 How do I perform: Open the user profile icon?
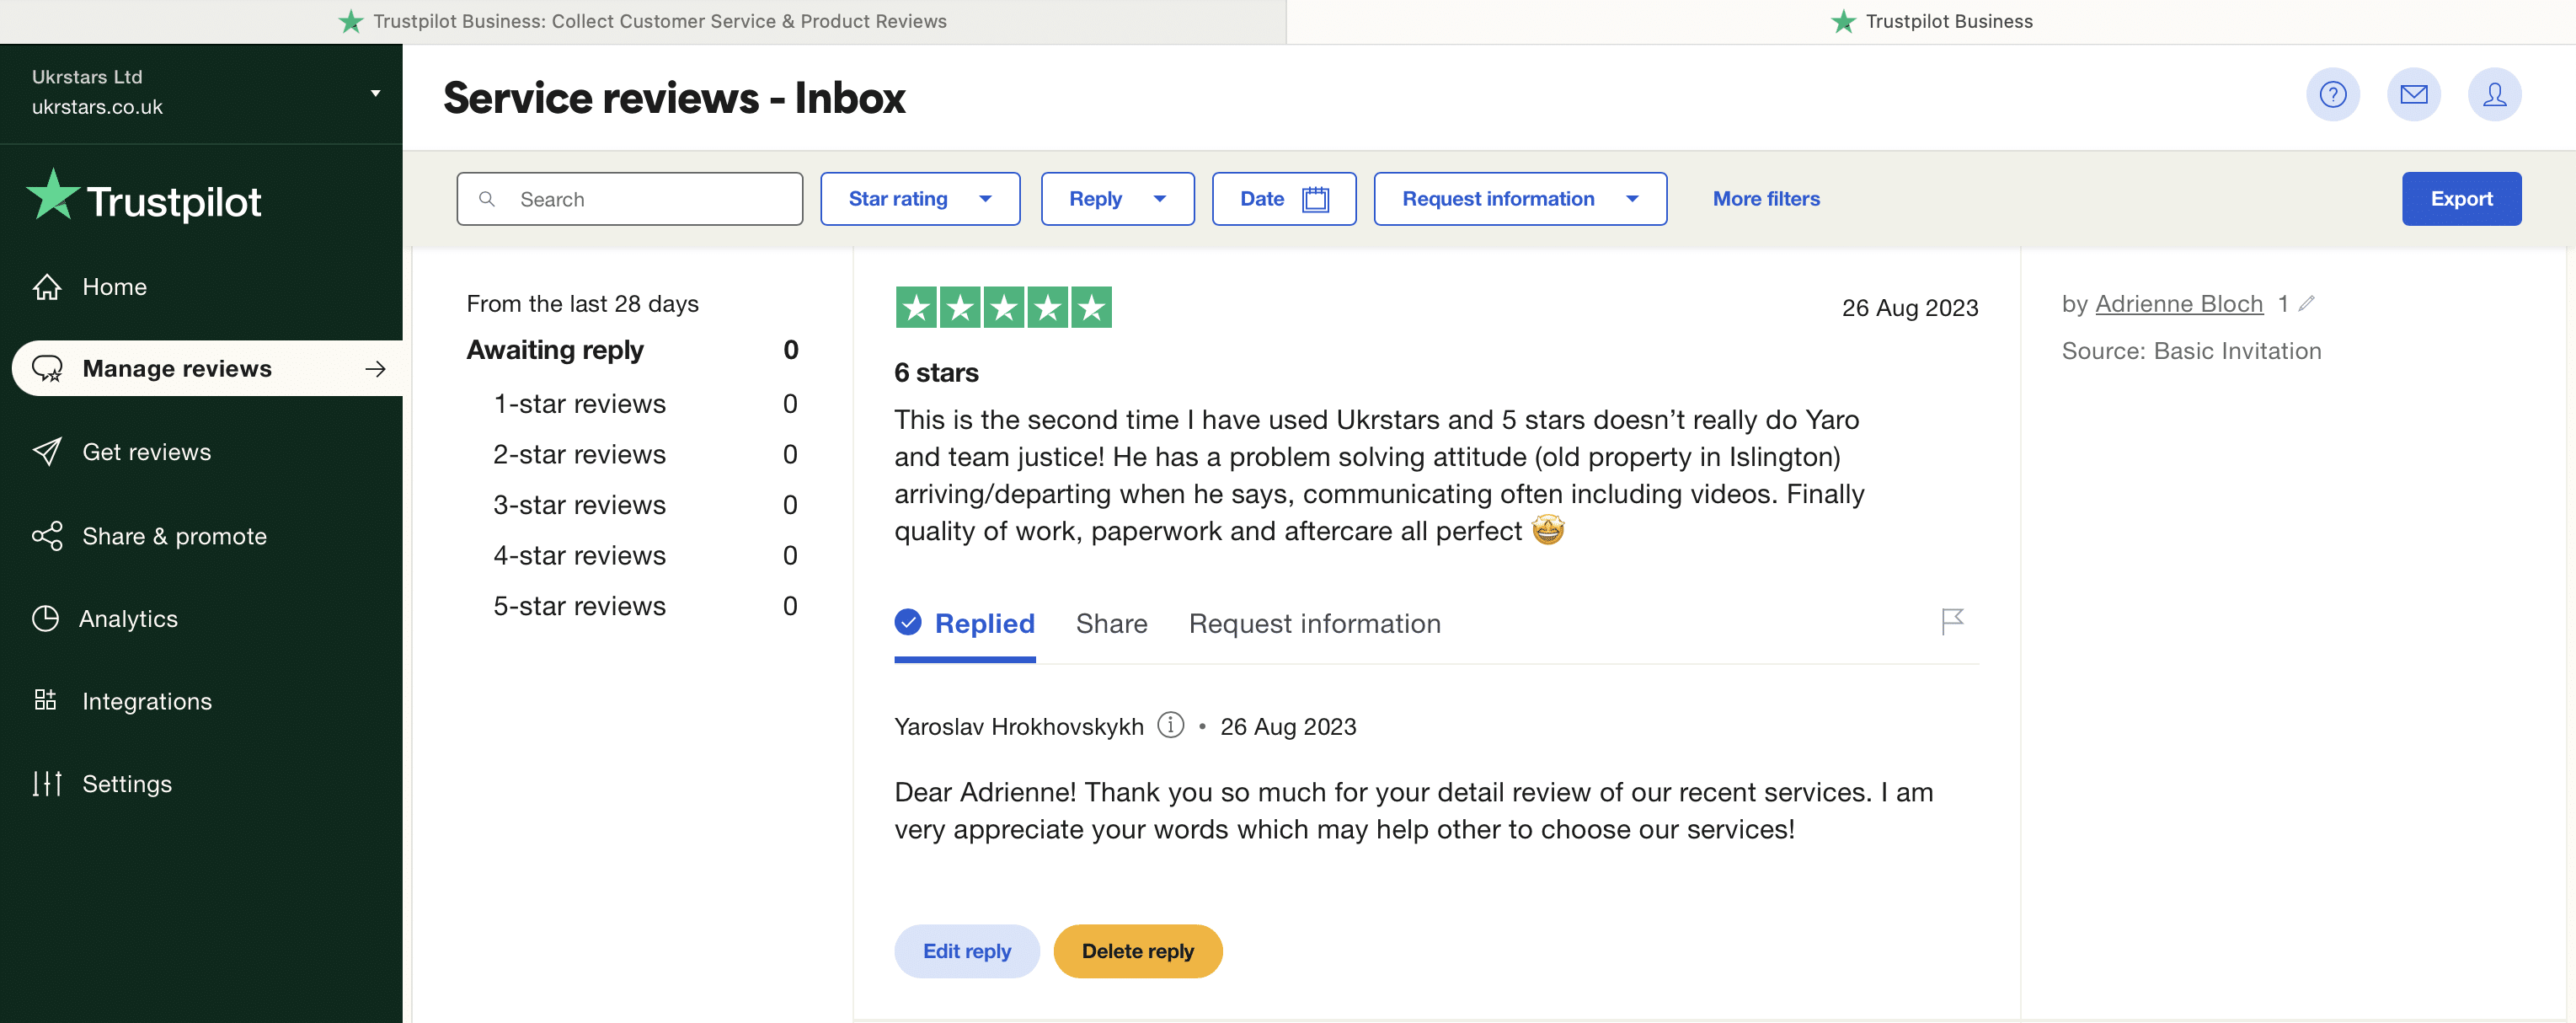pos(2494,95)
